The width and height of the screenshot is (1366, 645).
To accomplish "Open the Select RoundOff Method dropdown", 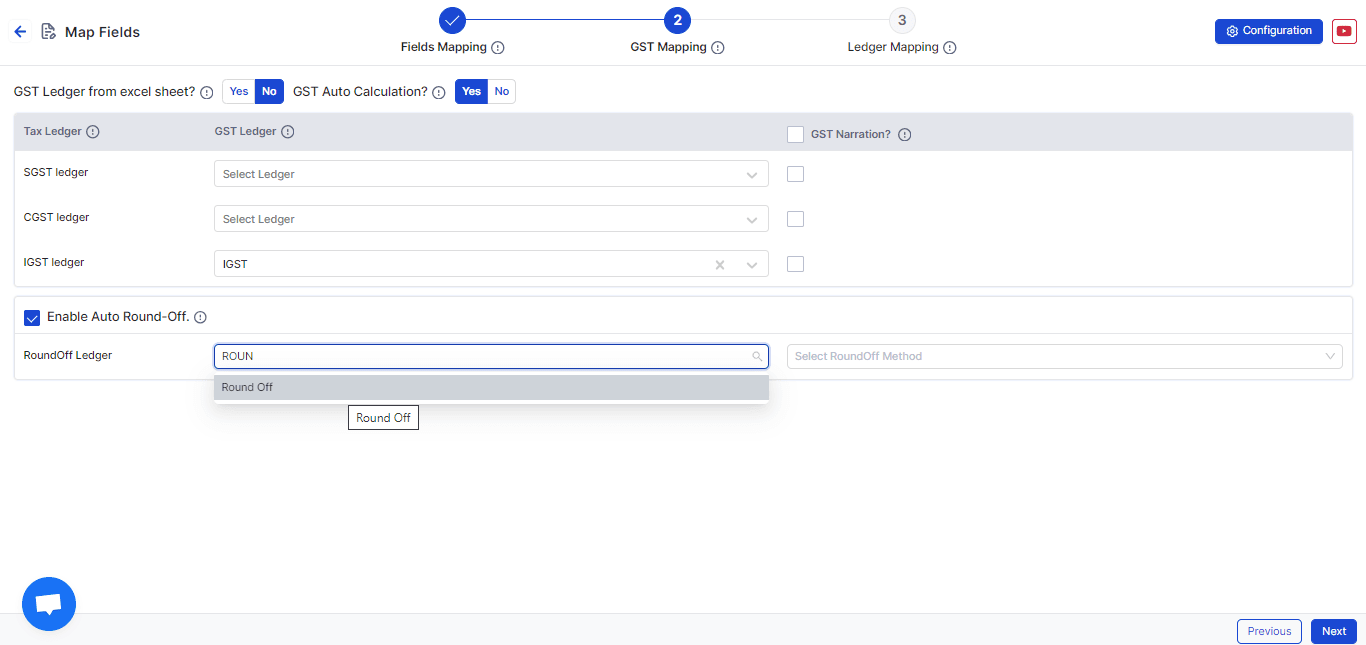I will (1065, 356).
